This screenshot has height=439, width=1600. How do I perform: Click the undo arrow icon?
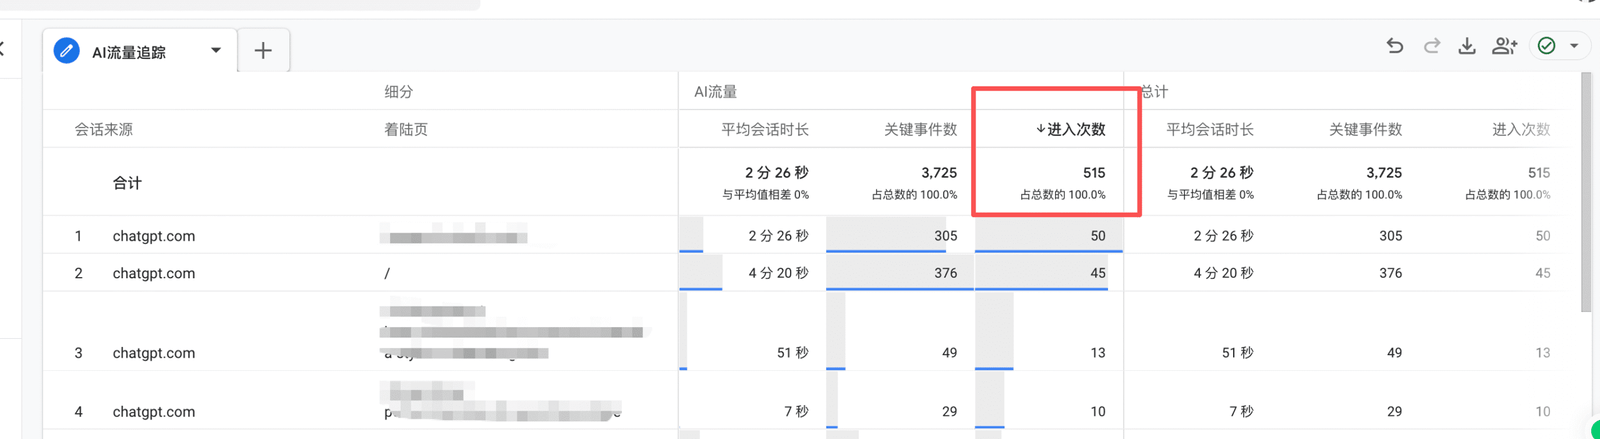[1395, 46]
